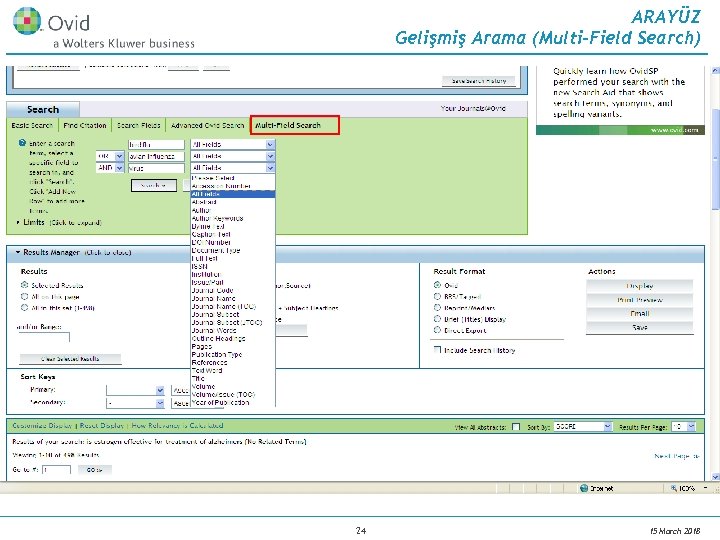
Task: Toggle View All Abstracts checkbox
Action: coord(516,427)
